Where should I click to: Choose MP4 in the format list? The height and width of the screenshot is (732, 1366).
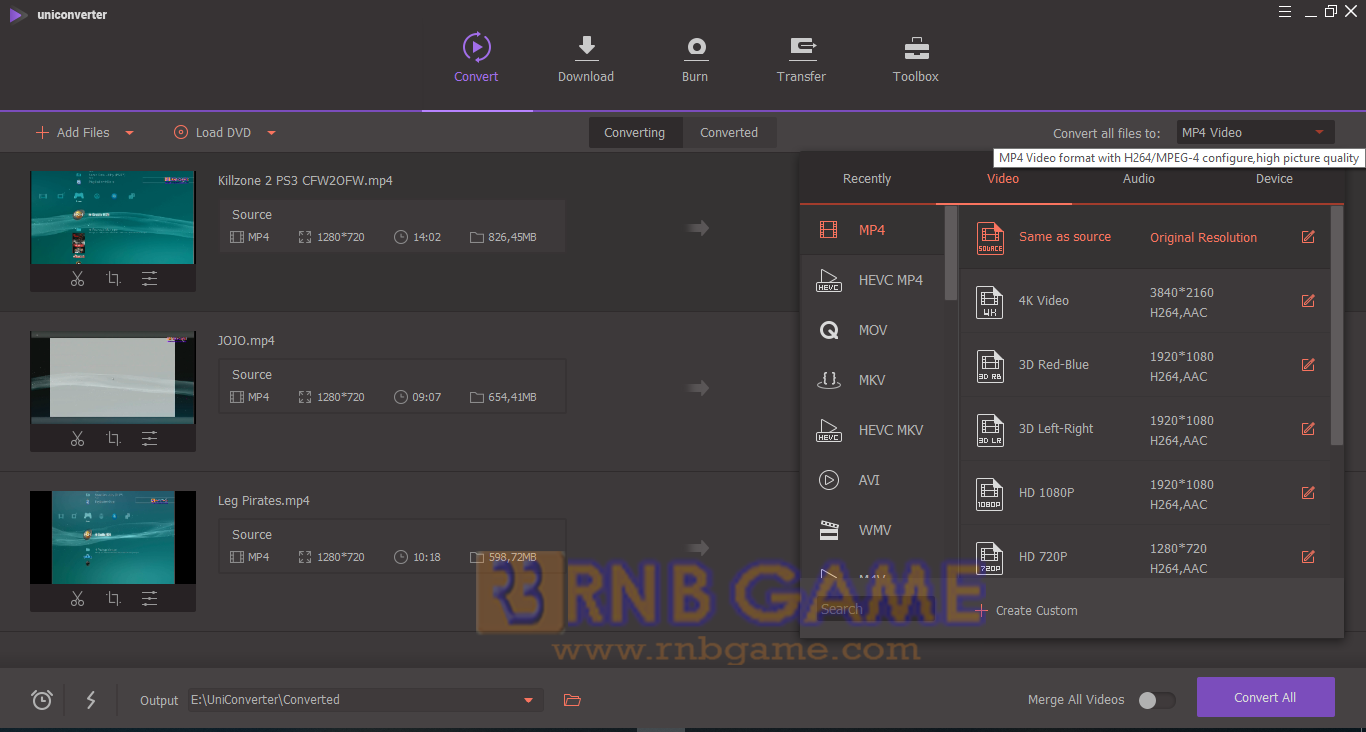click(872, 230)
